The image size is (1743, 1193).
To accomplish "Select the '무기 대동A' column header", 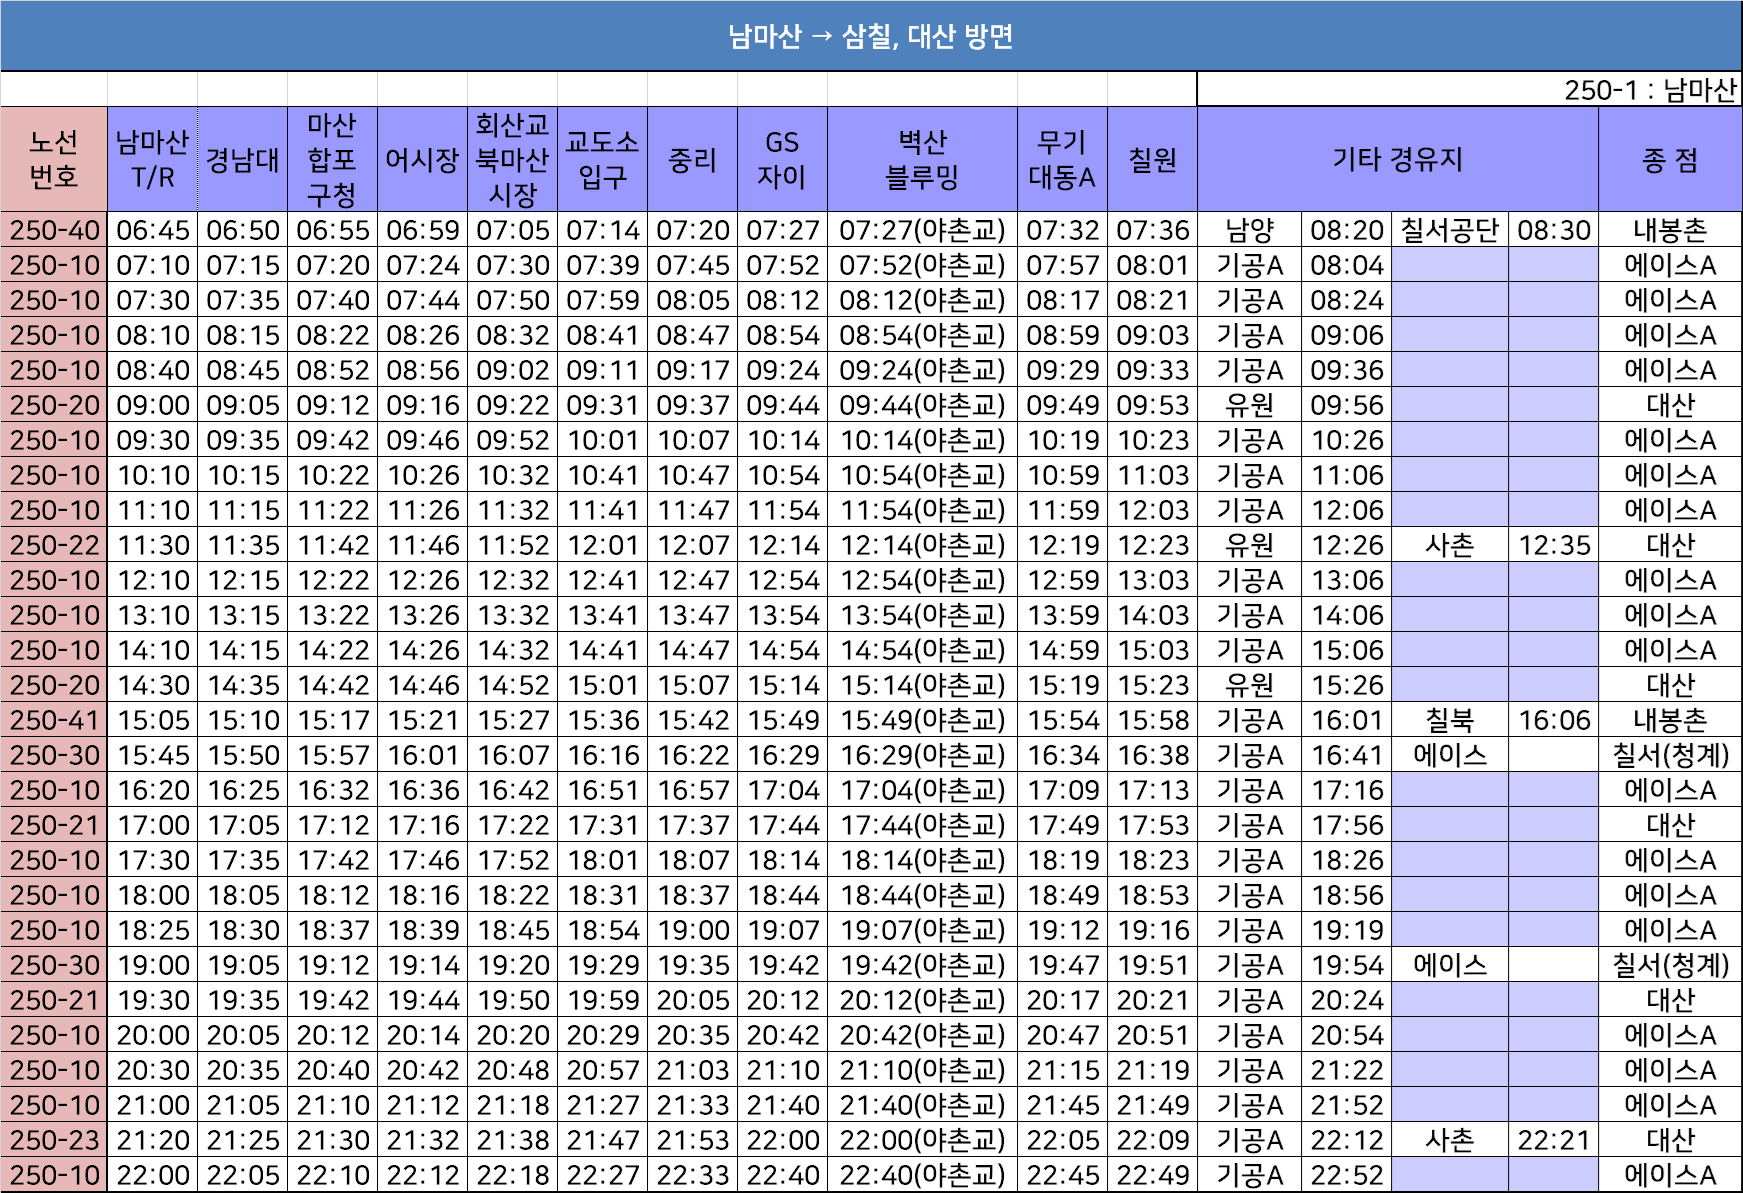I will pos(1062,160).
